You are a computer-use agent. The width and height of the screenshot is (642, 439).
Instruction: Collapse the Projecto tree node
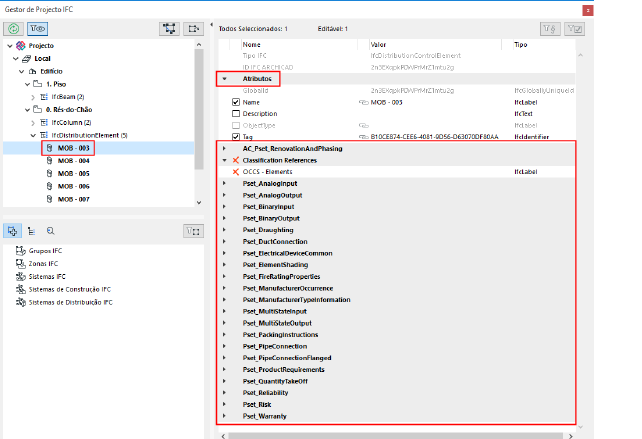coord(10,46)
